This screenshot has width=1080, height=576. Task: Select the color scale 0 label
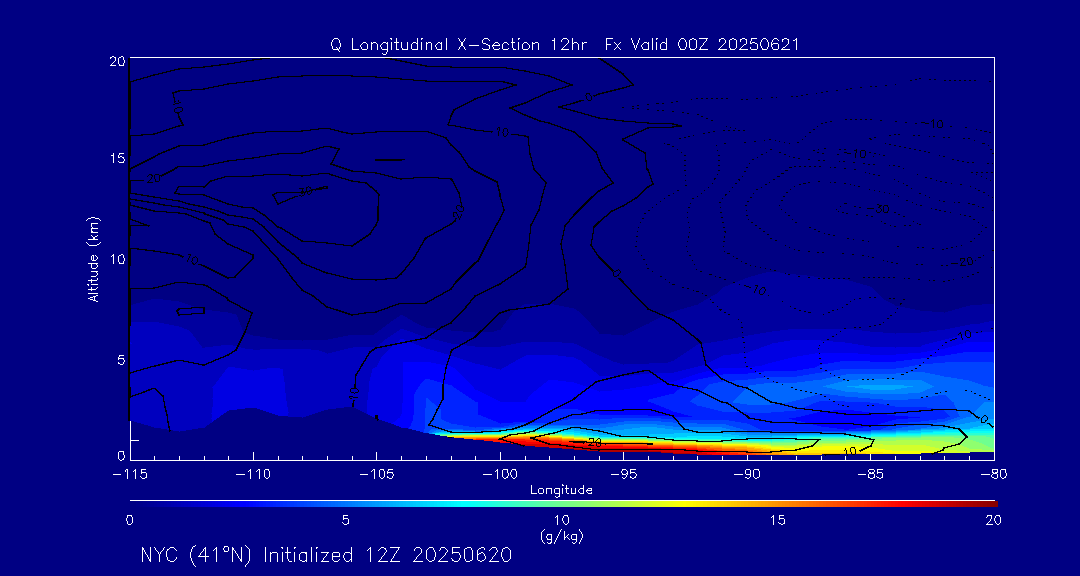[130, 520]
